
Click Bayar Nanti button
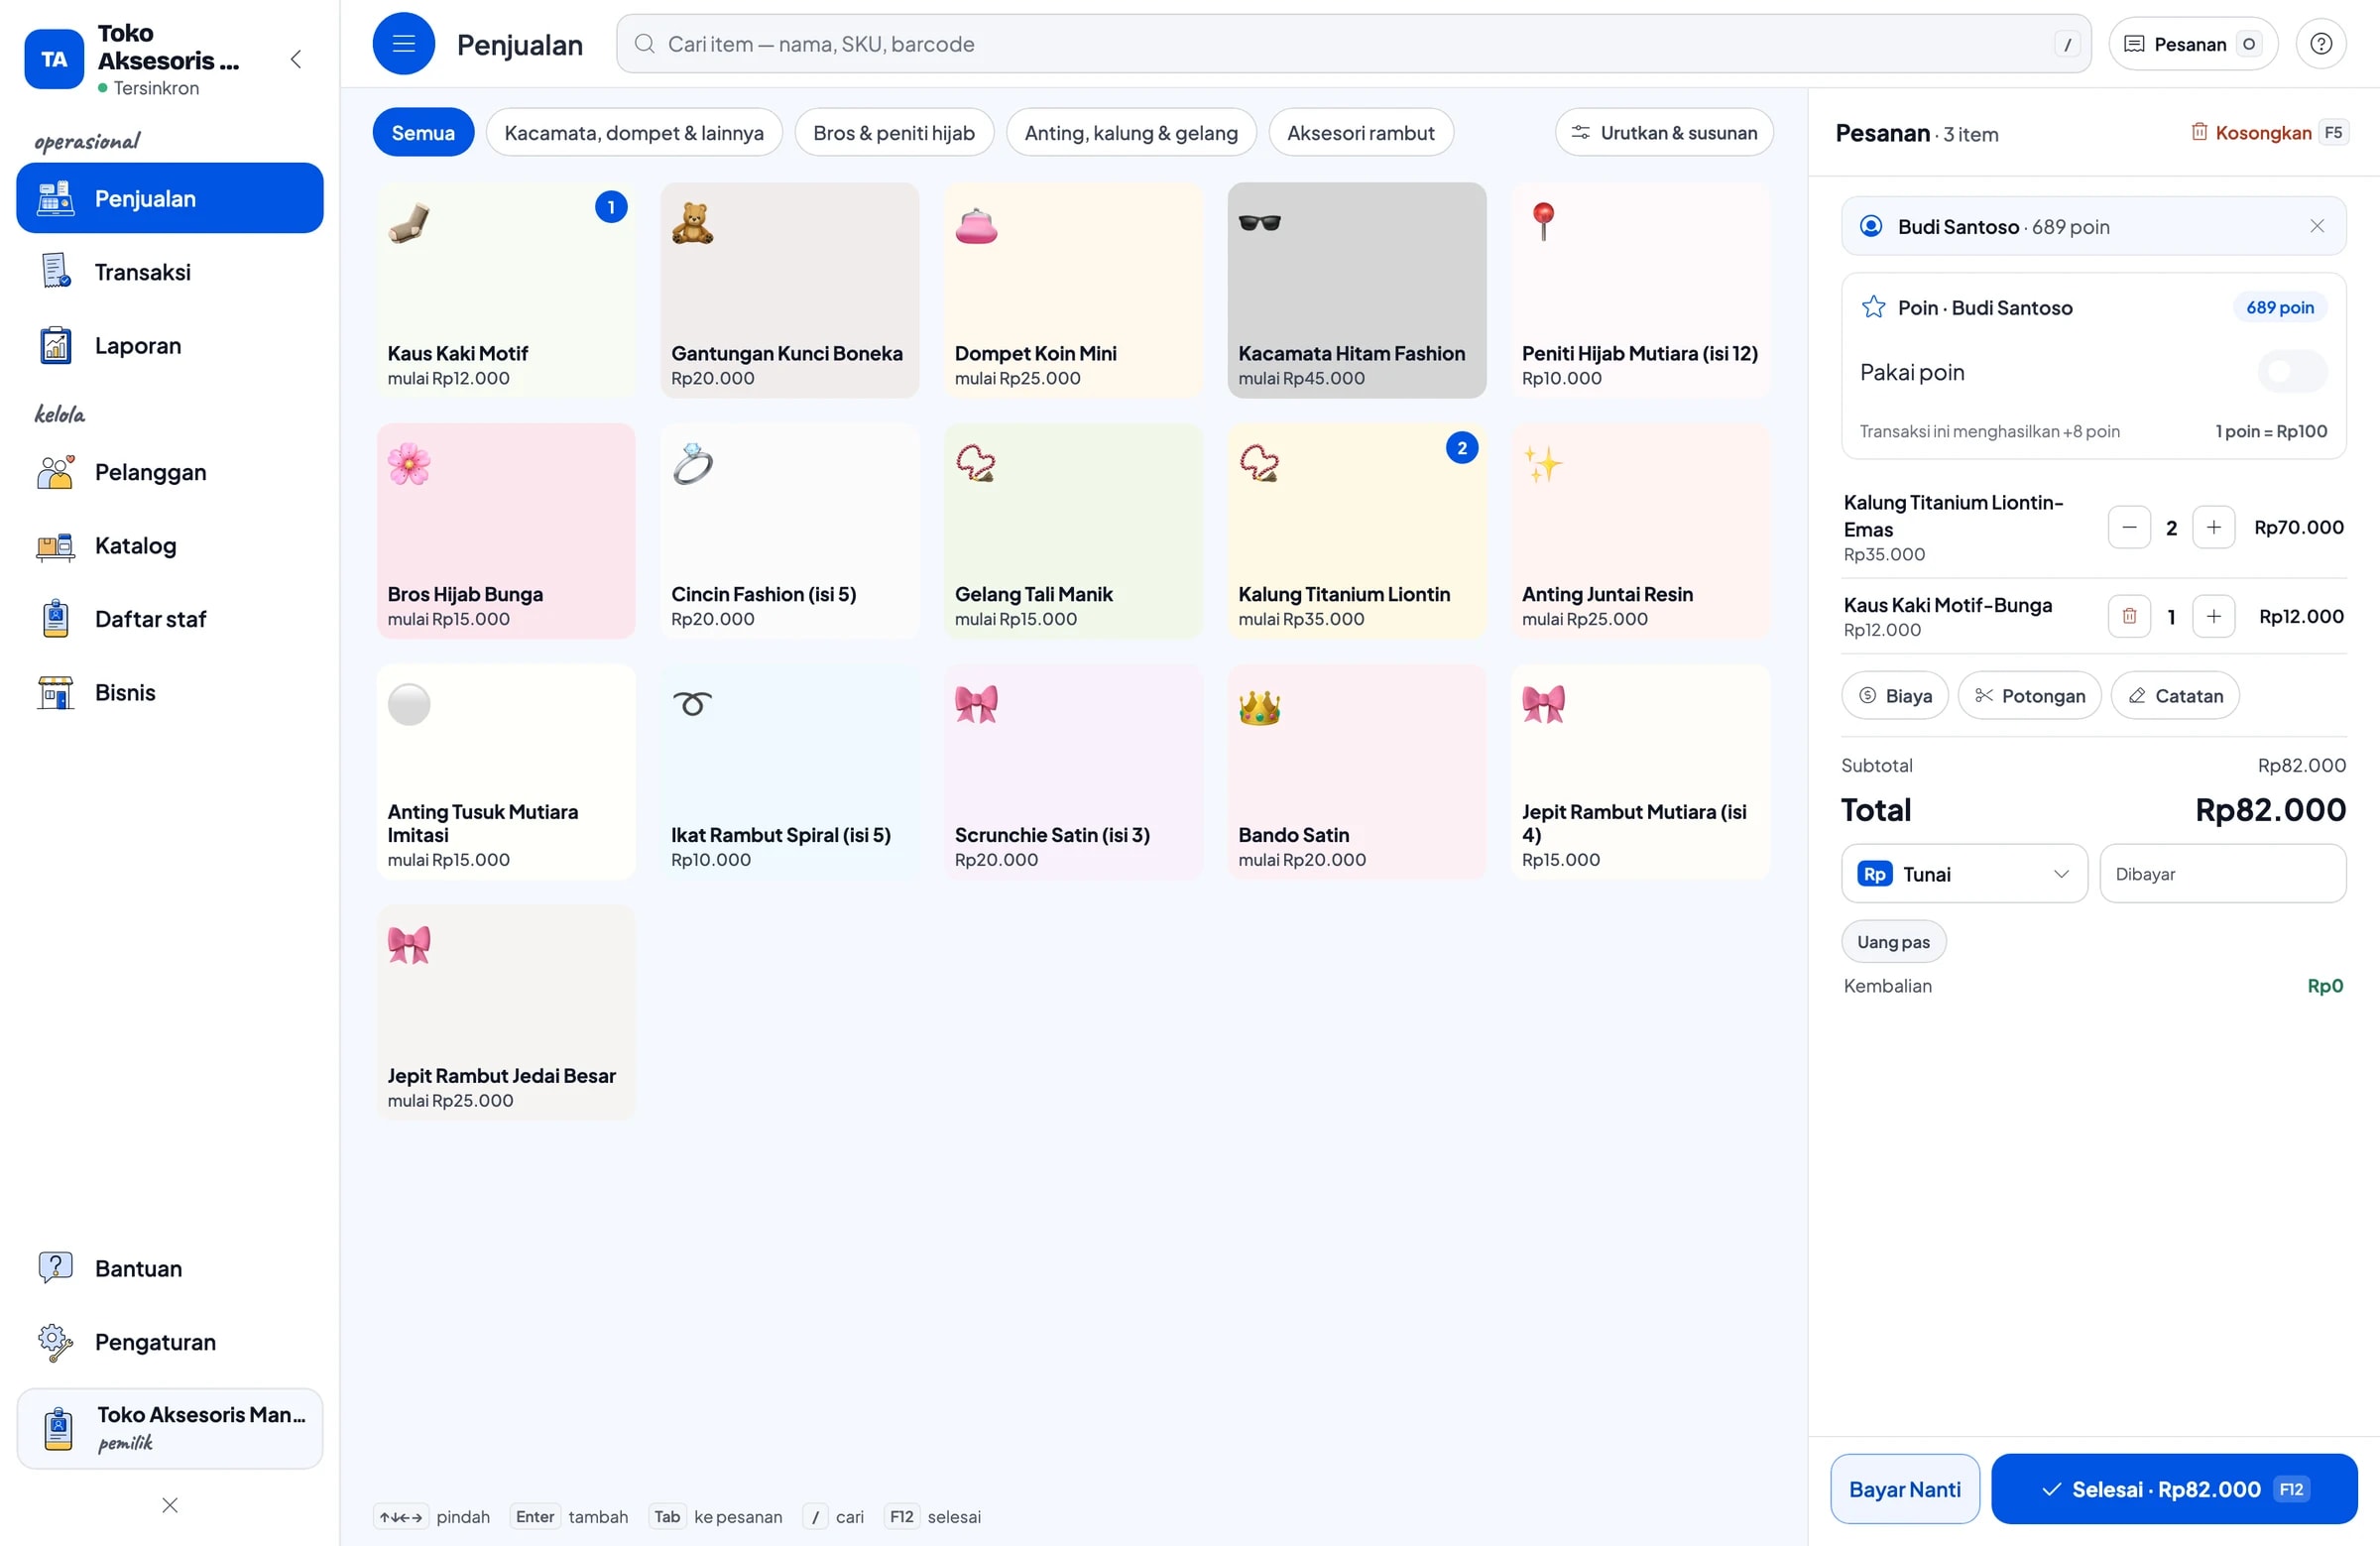pos(1904,1489)
